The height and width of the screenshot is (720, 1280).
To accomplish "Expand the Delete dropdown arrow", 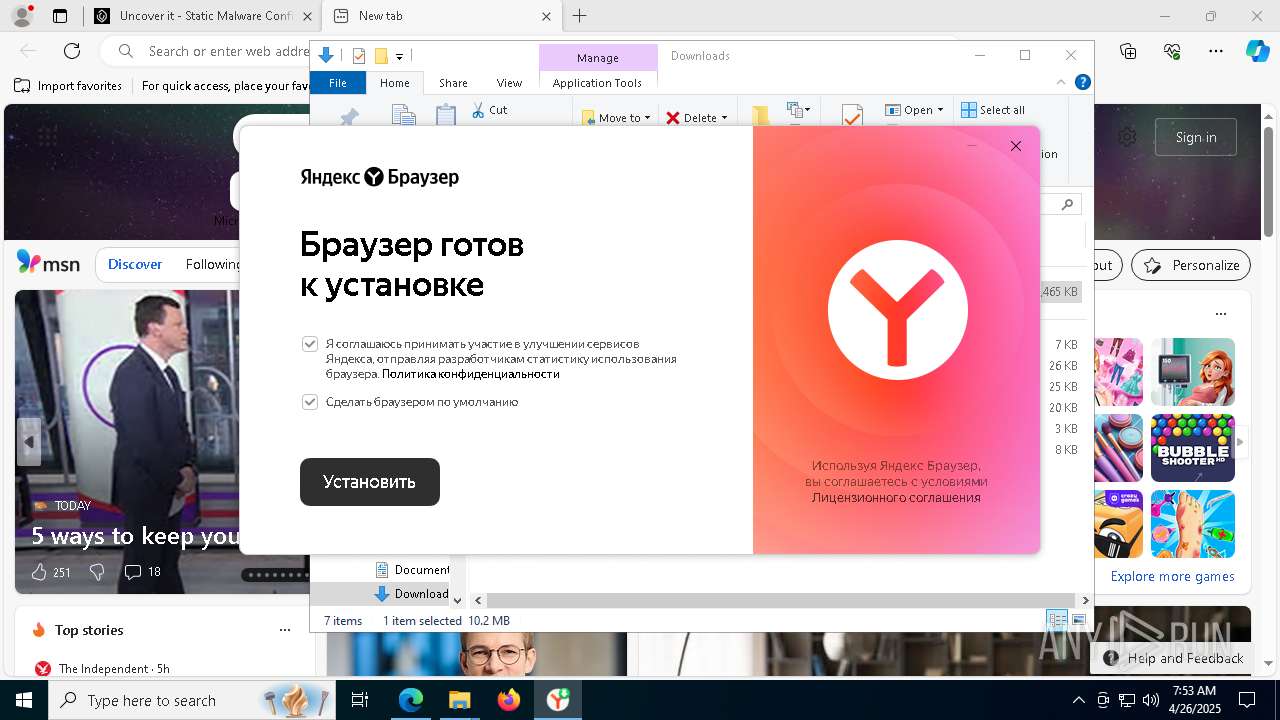I will click(724, 118).
